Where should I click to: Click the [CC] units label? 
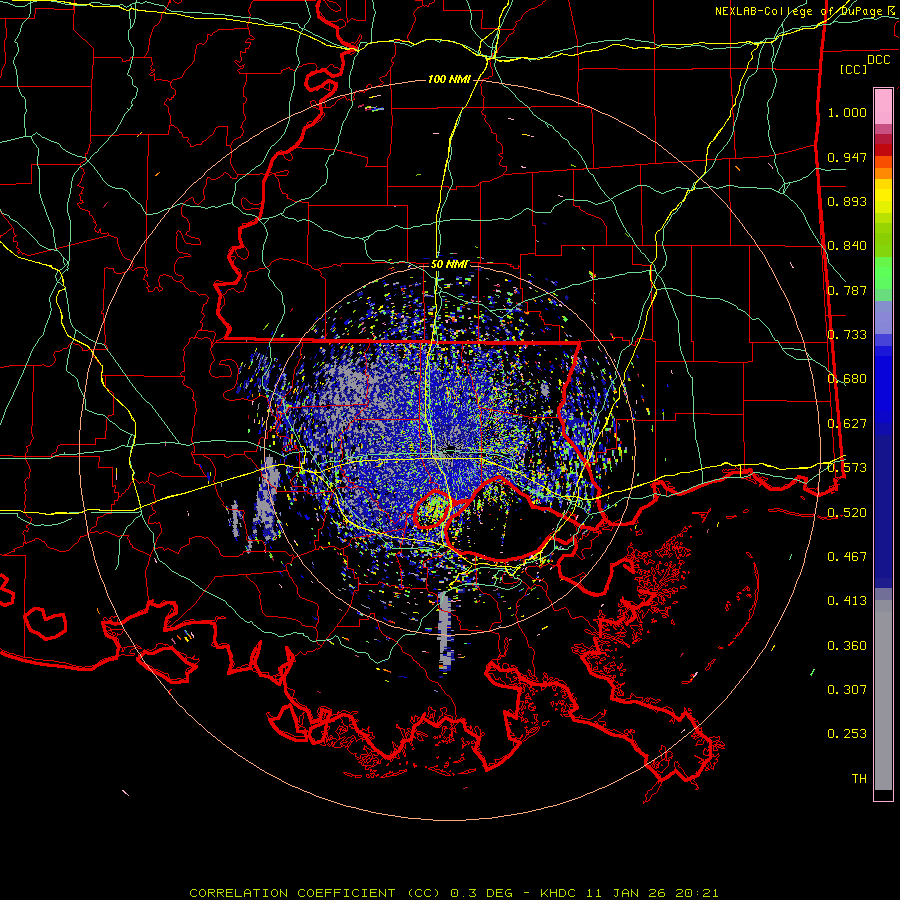tap(854, 69)
